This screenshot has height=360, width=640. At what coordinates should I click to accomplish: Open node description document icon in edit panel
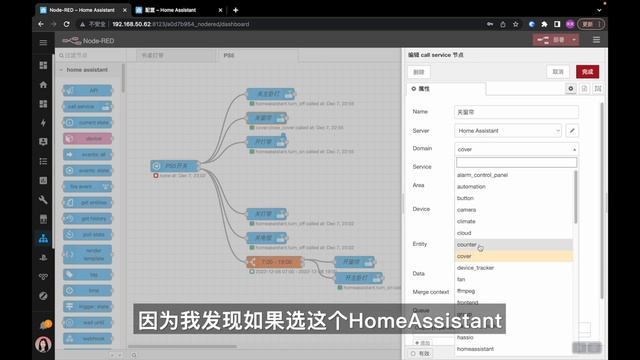point(584,89)
